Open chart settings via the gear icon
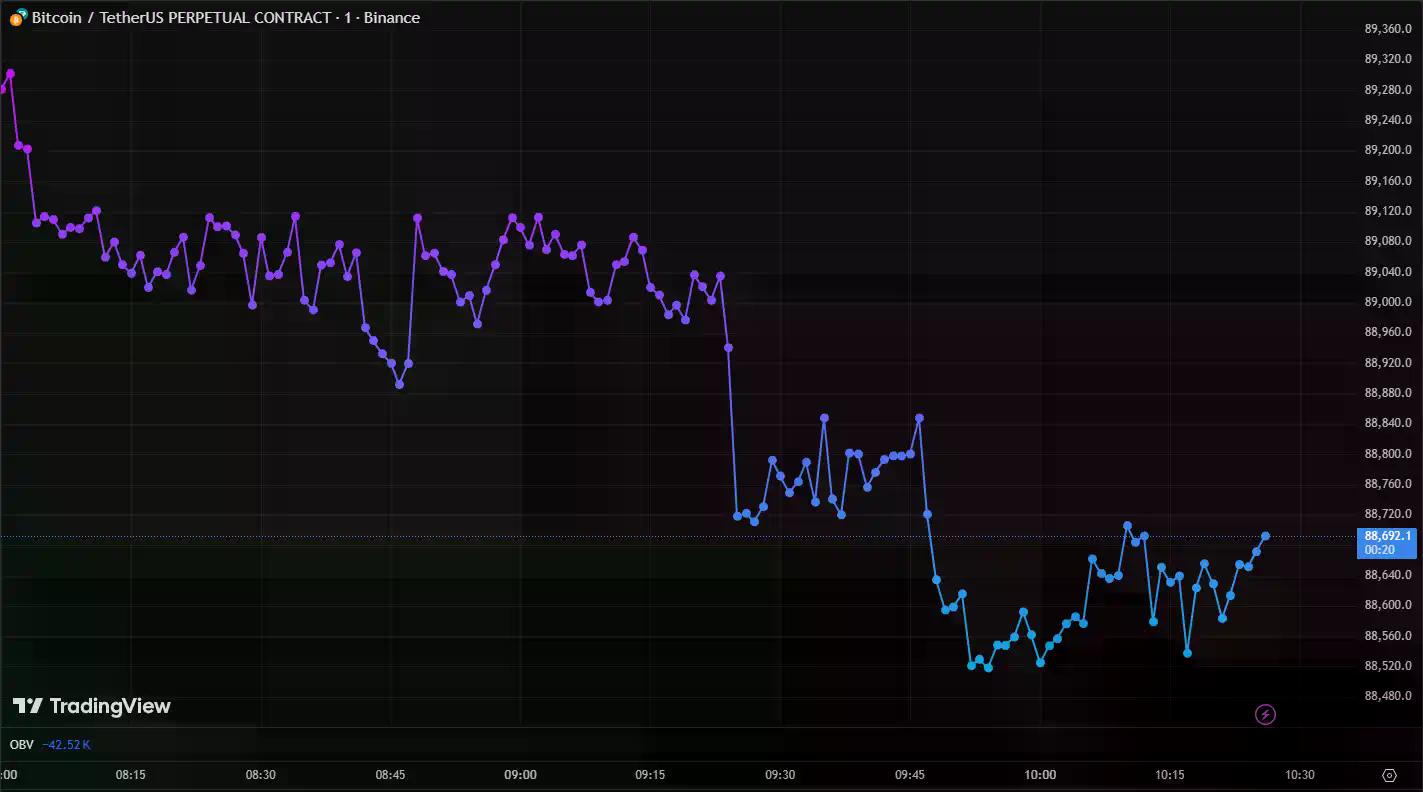 [1389, 775]
